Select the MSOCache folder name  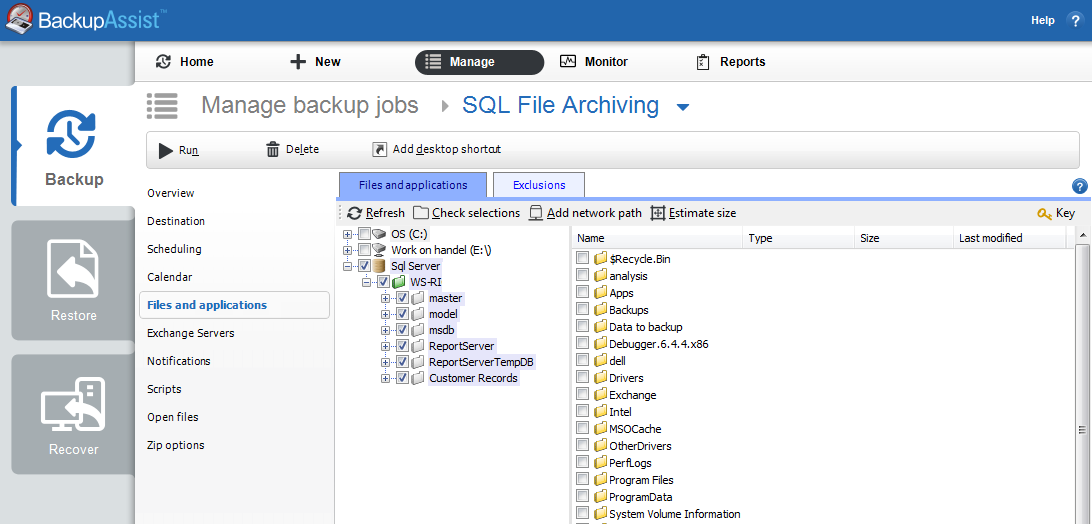635,429
